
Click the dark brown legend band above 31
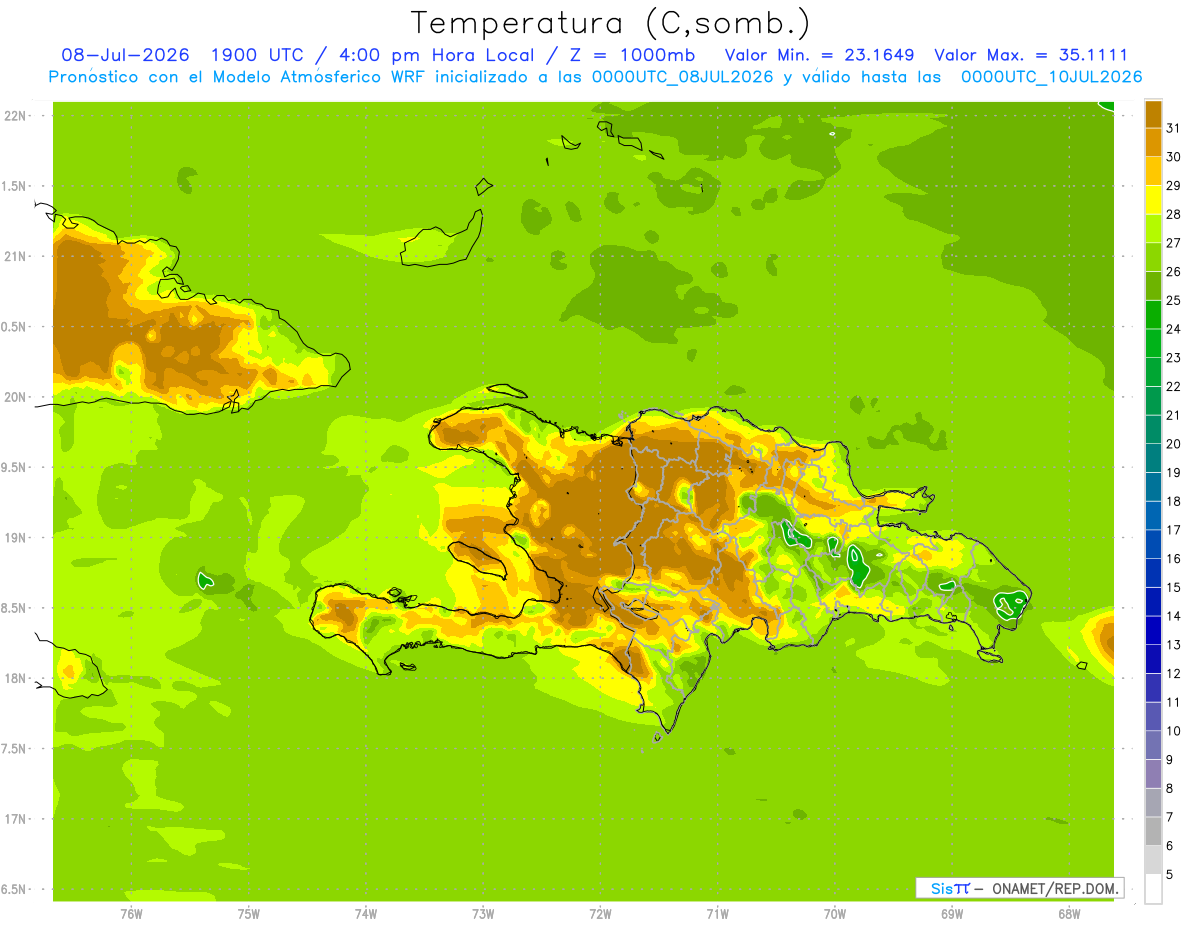1153,114
